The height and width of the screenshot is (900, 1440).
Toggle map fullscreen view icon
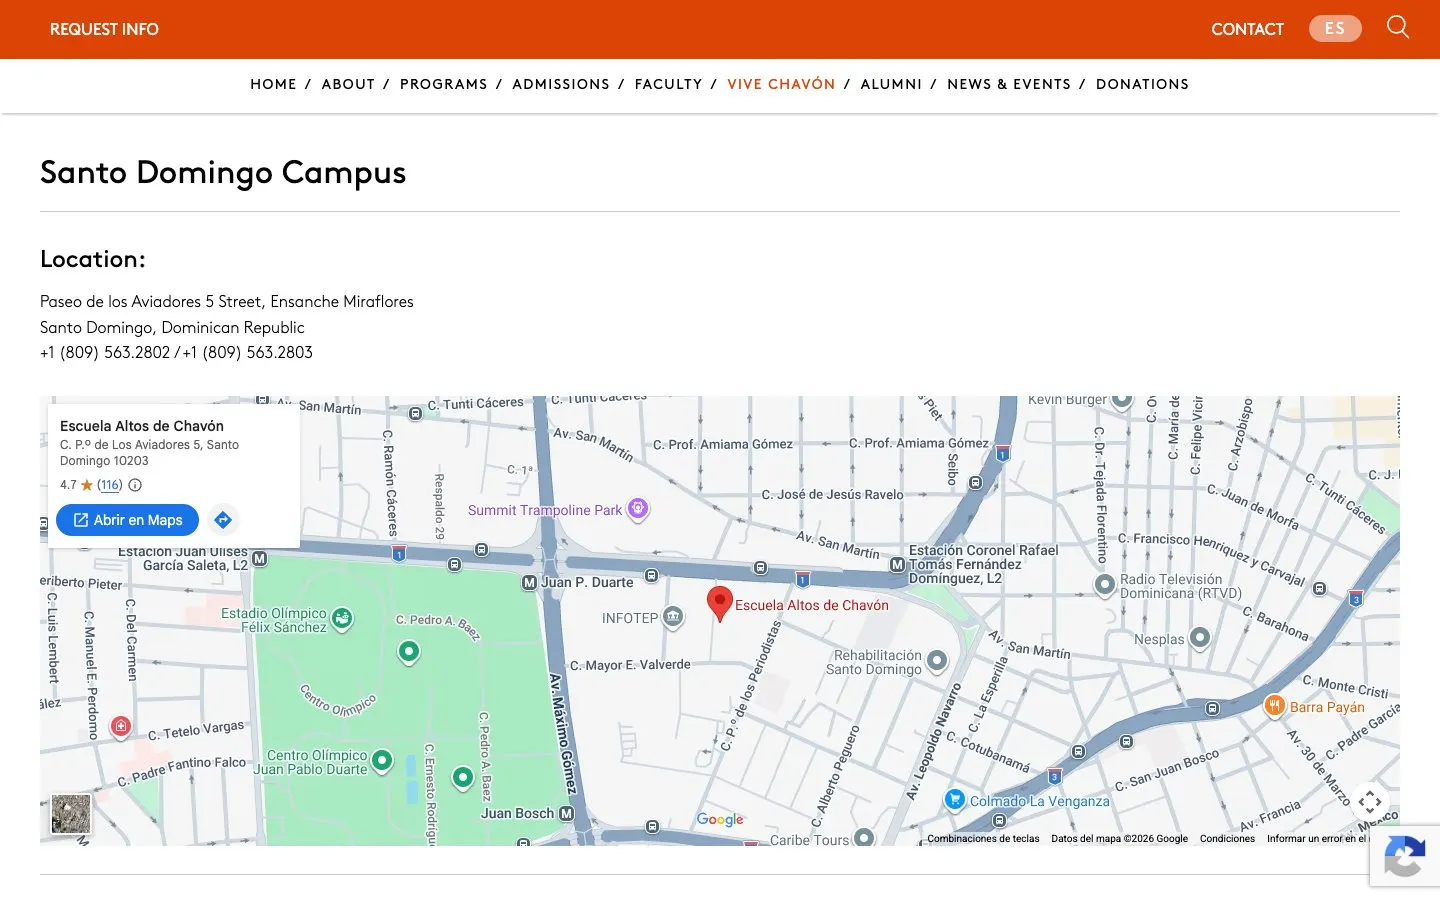1370,801
